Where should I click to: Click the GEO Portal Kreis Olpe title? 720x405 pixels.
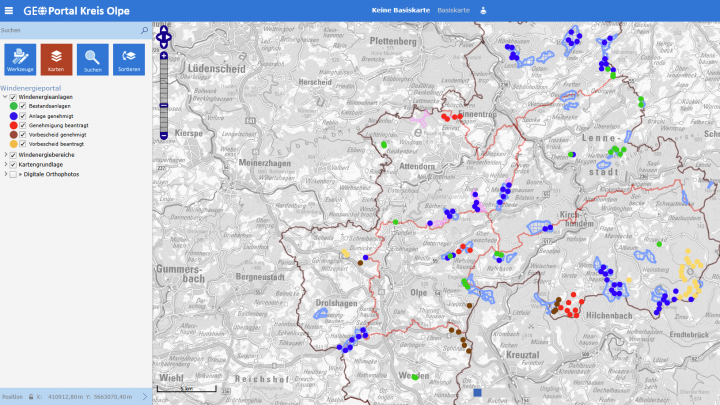(x=76, y=11)
